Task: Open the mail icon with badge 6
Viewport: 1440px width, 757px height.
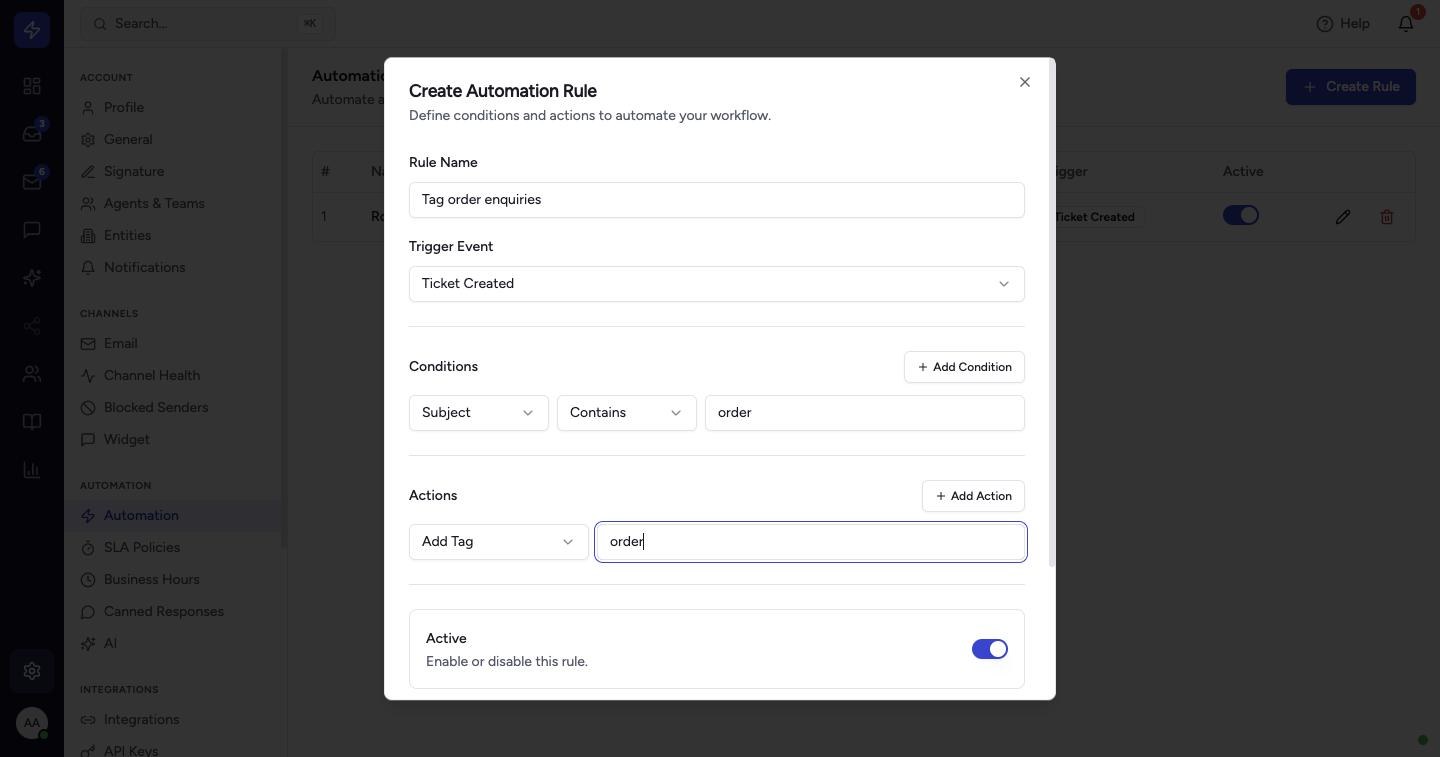Action: click(x=32, y=182)
